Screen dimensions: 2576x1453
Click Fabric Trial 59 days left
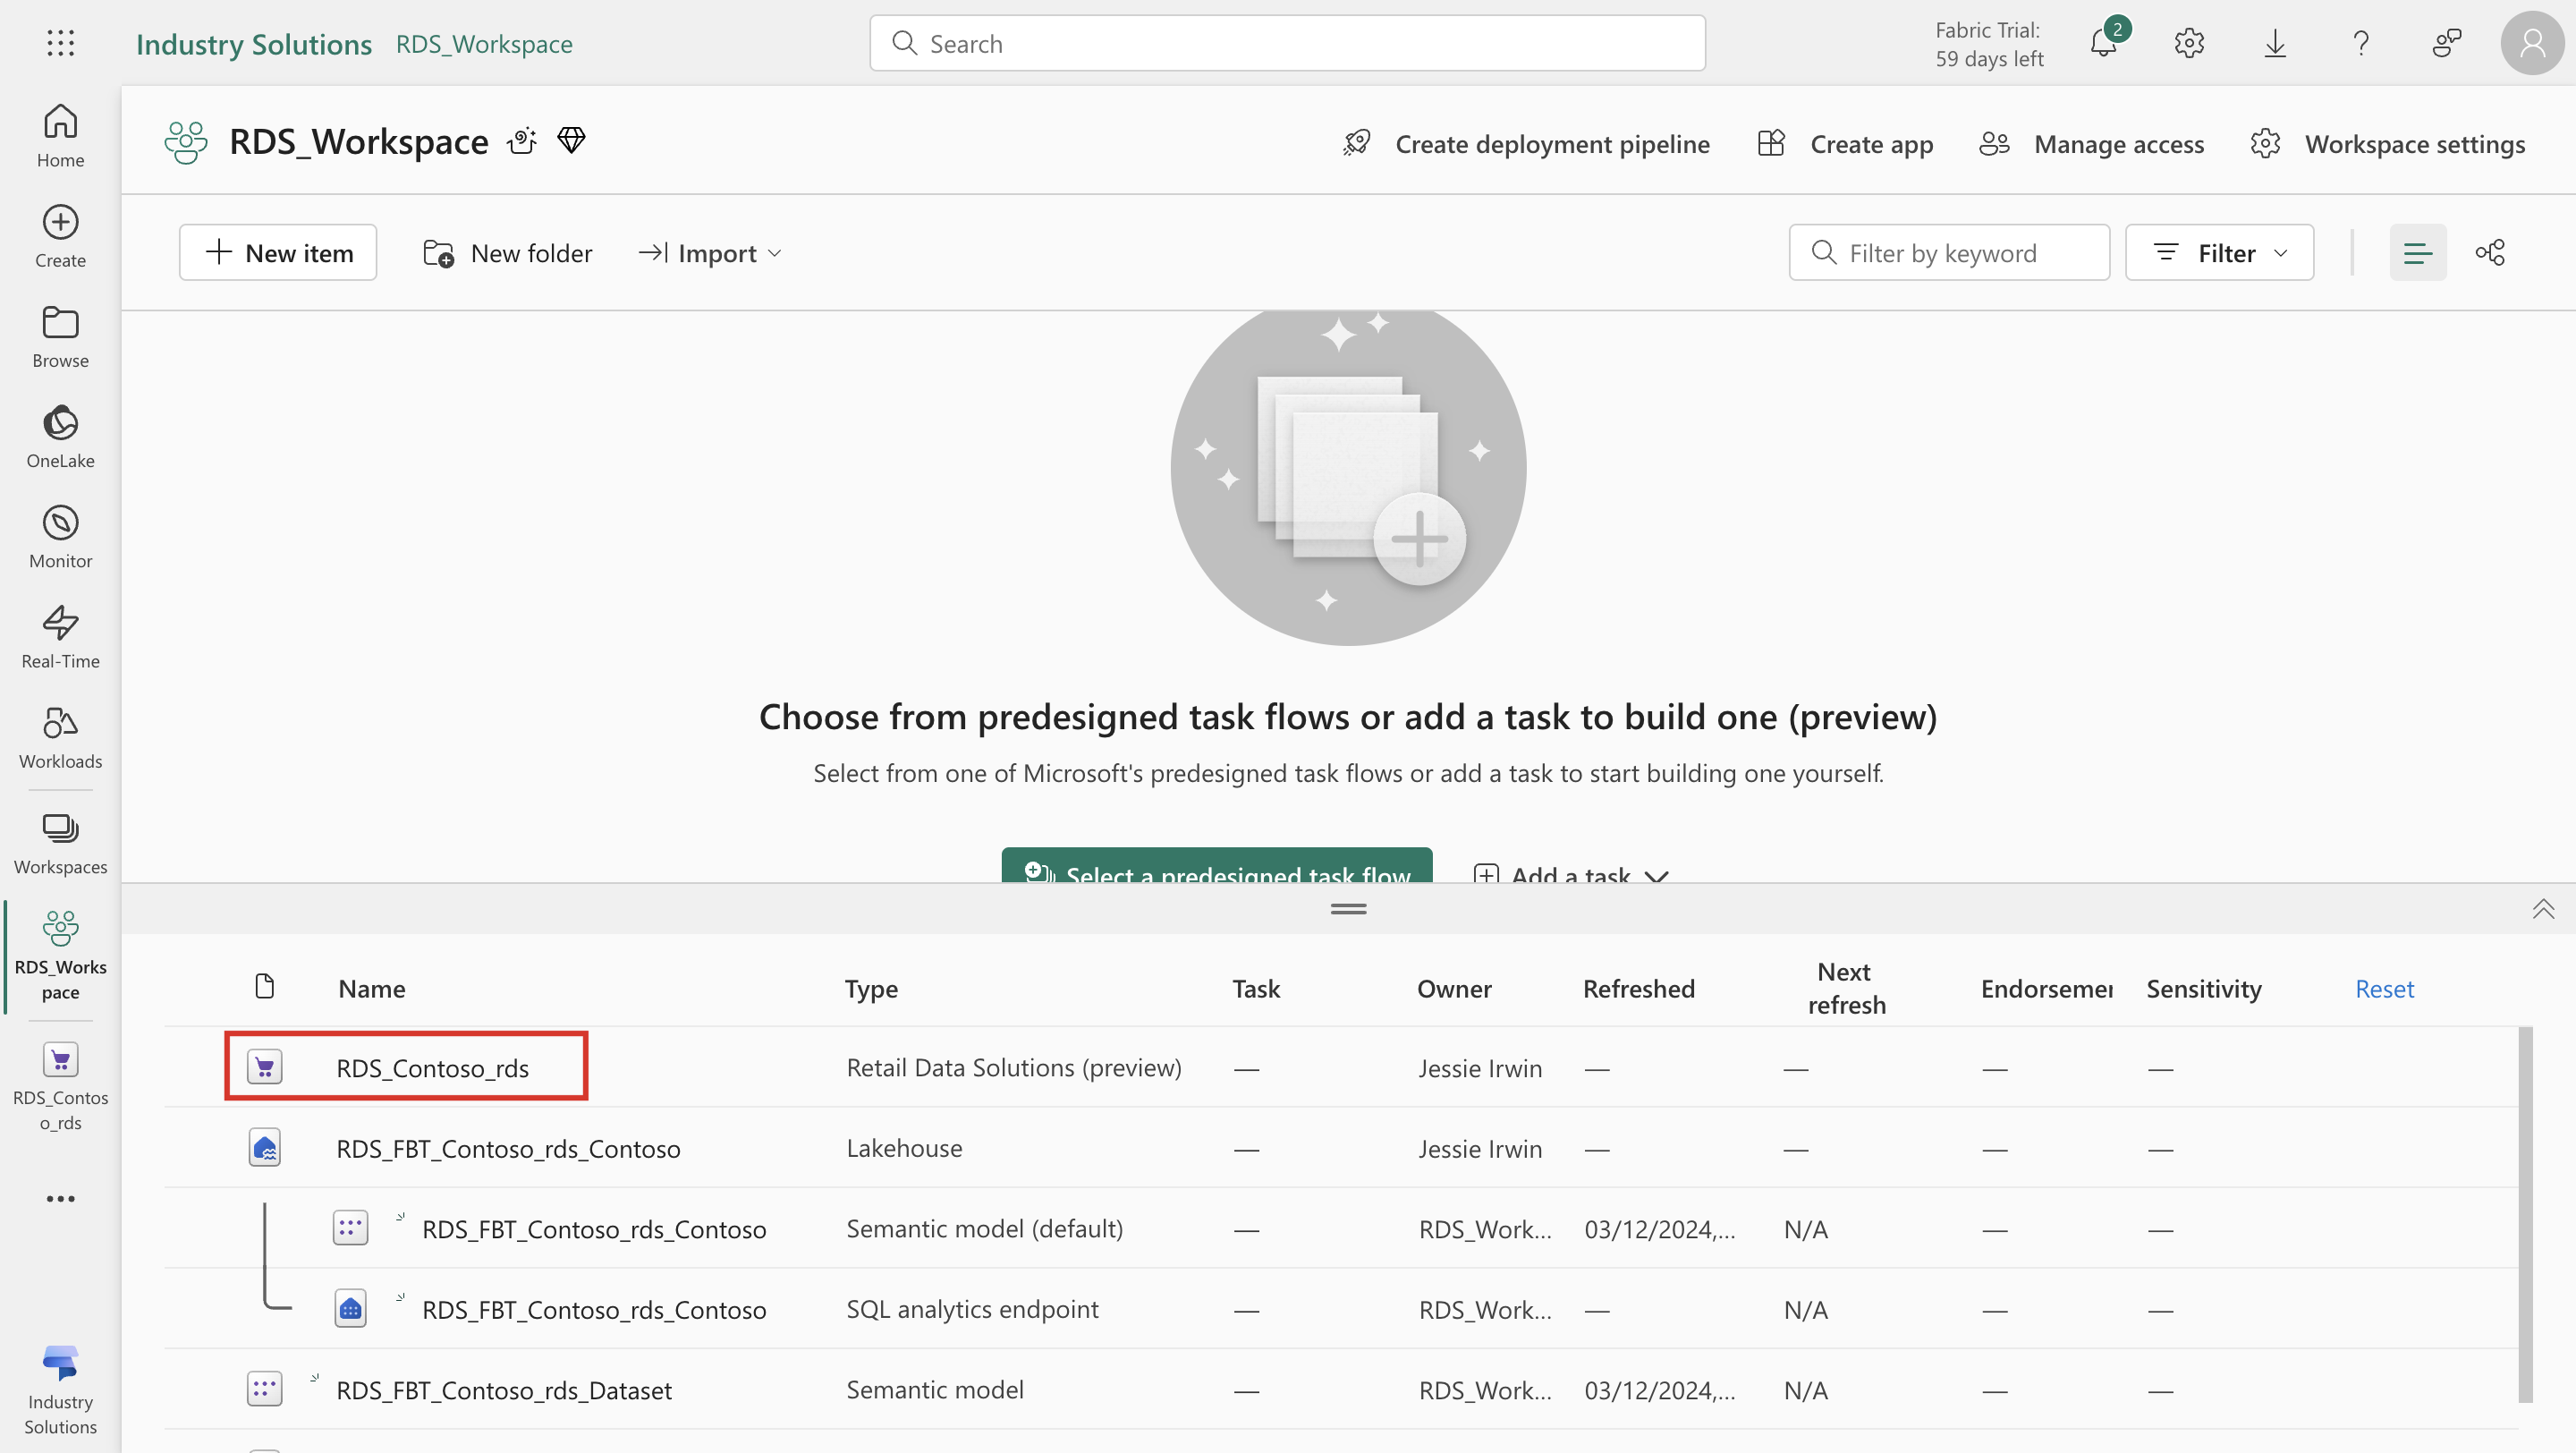click(x=1989, y=44)
